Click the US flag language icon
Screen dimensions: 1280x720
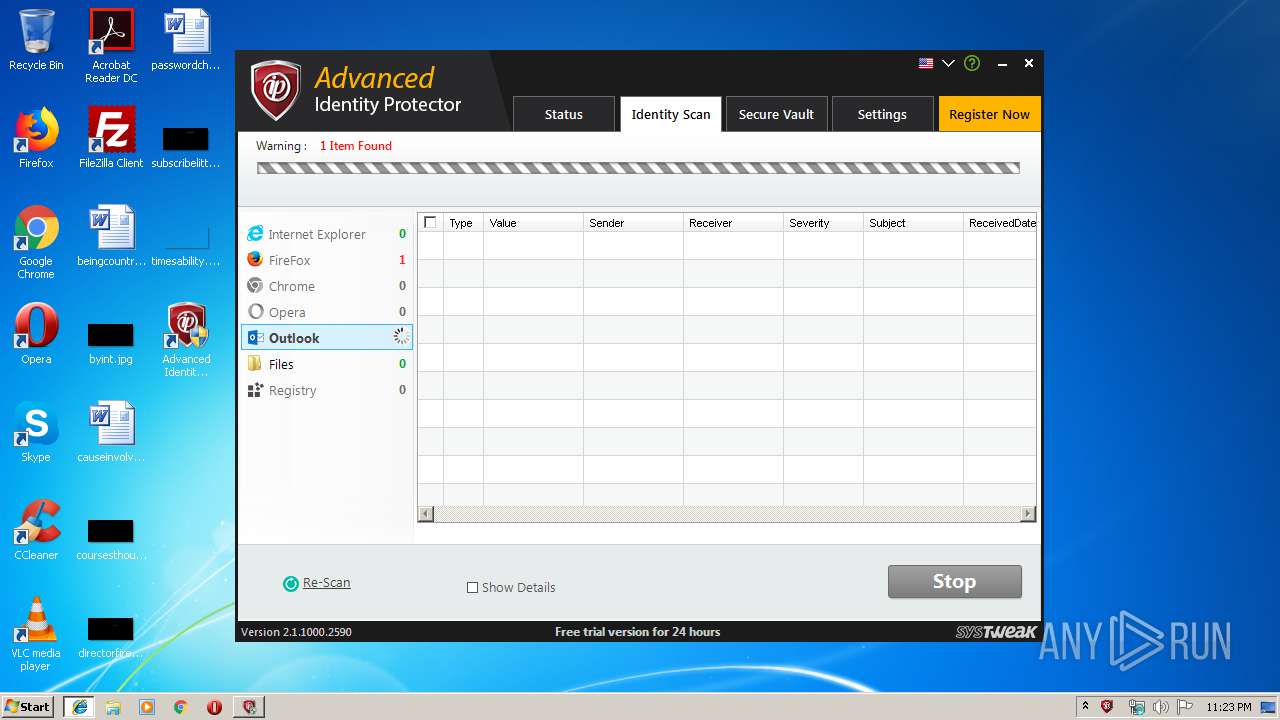pyautogui.click(x=926, y=63)
